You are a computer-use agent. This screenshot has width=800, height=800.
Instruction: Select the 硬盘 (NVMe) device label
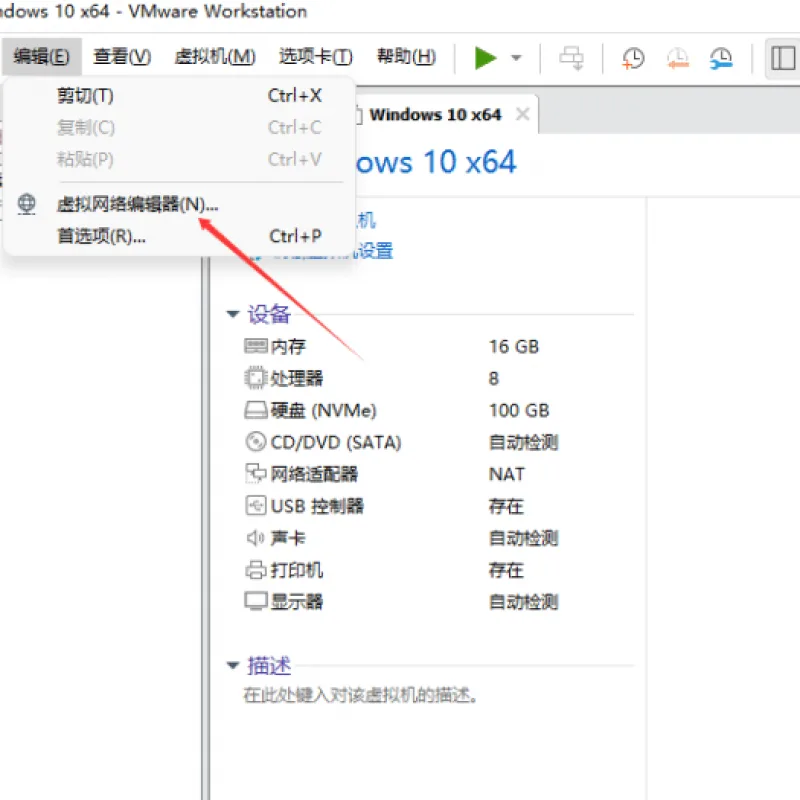(323, 410)
